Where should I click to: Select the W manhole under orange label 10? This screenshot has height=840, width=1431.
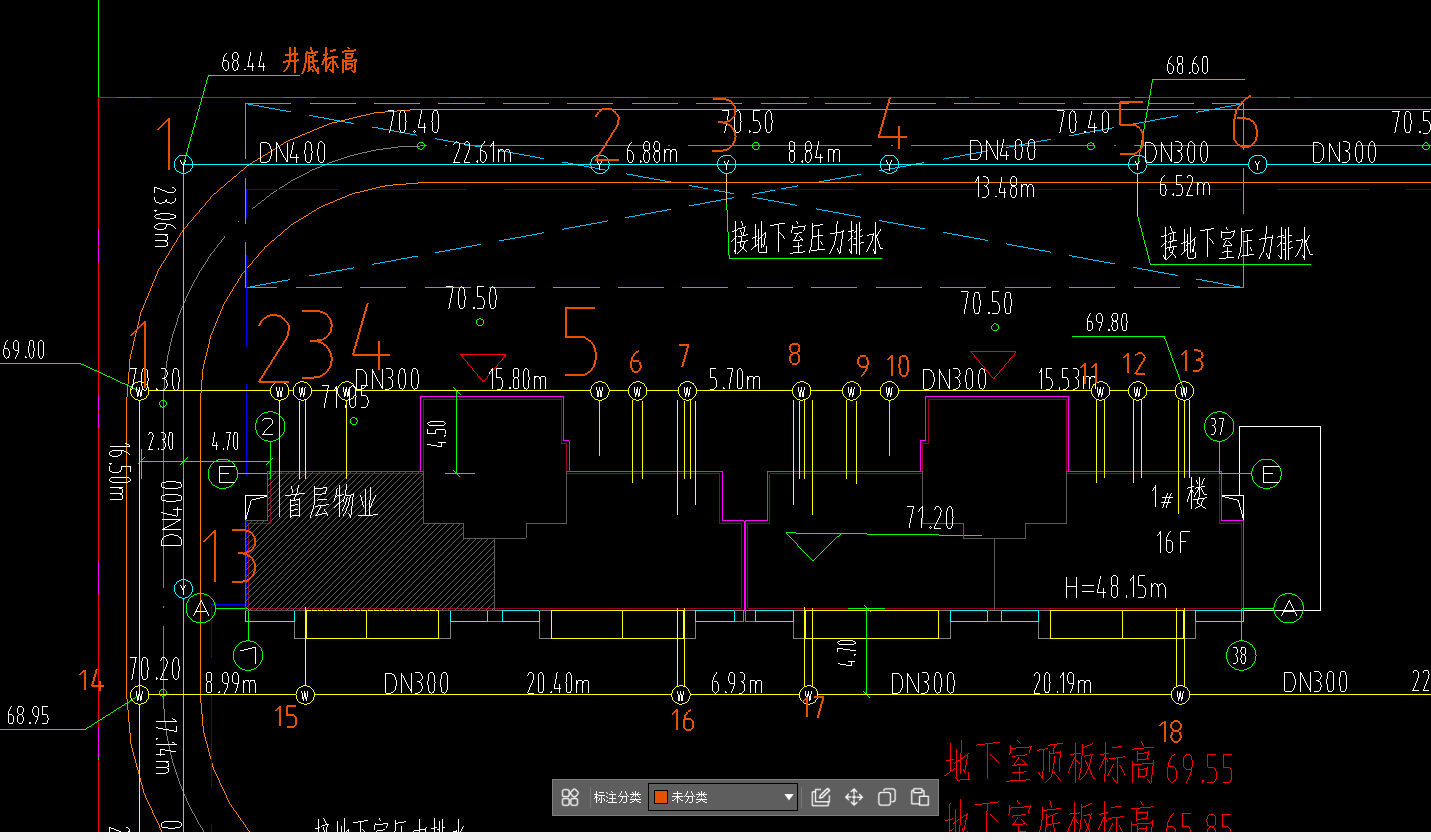pyautogui.click(x=889, y=391)
